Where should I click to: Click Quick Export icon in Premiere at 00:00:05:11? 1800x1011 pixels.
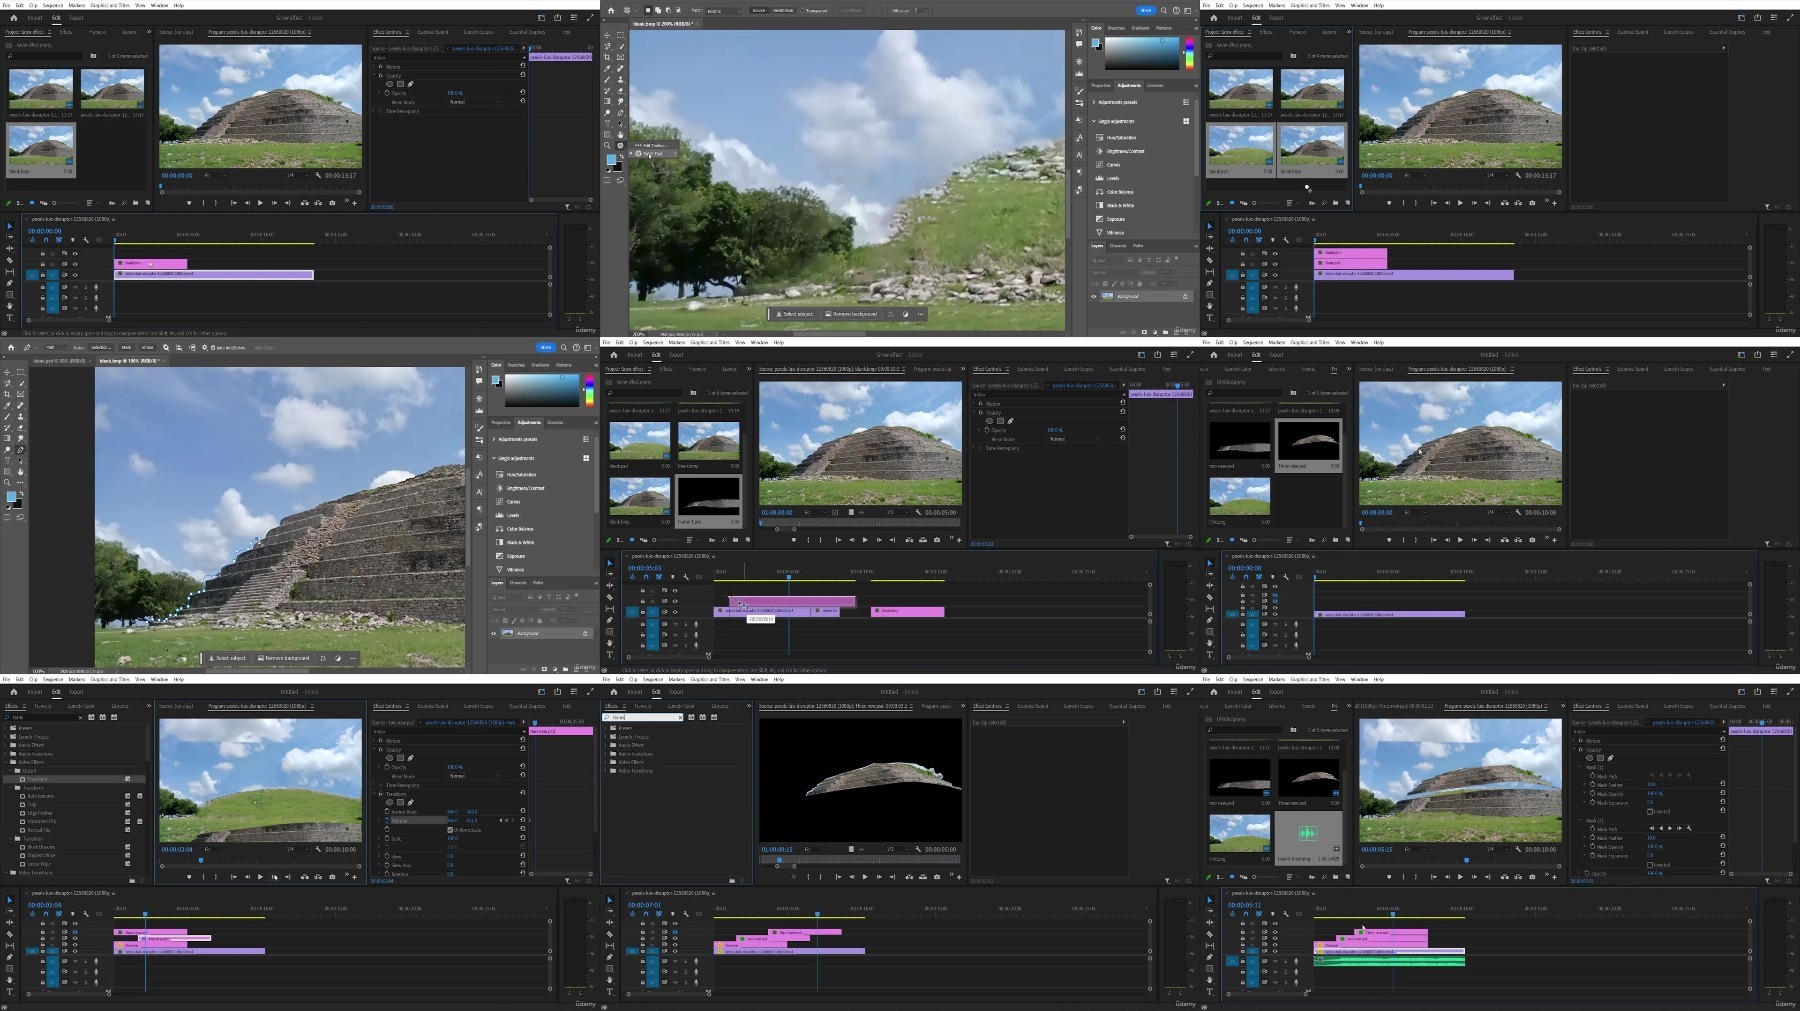click(1757, 692)
